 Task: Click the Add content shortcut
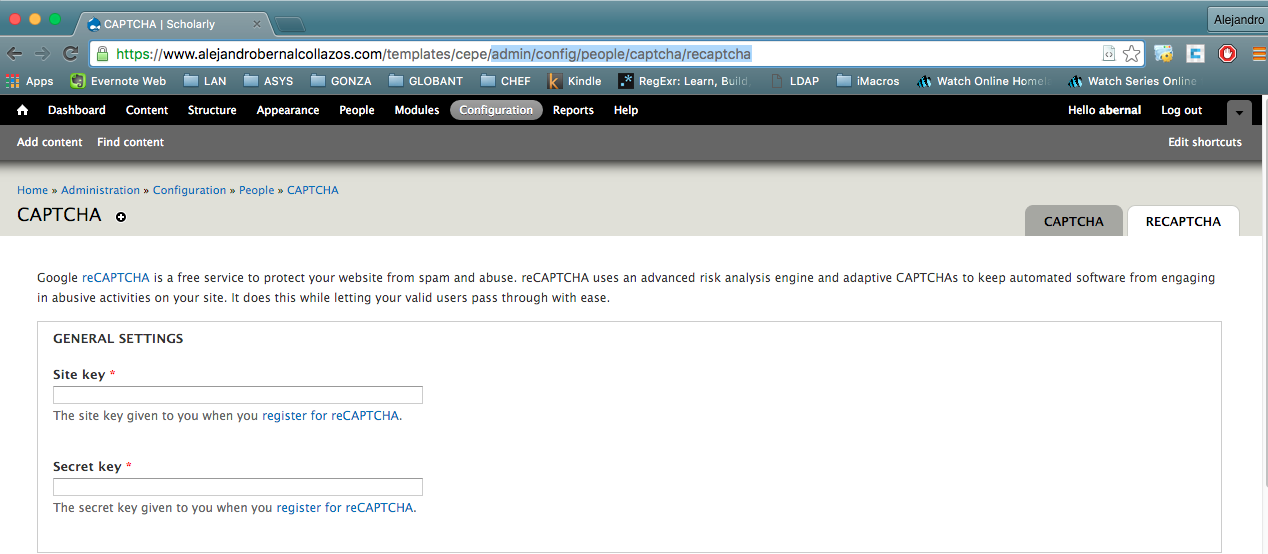point(50,142)
